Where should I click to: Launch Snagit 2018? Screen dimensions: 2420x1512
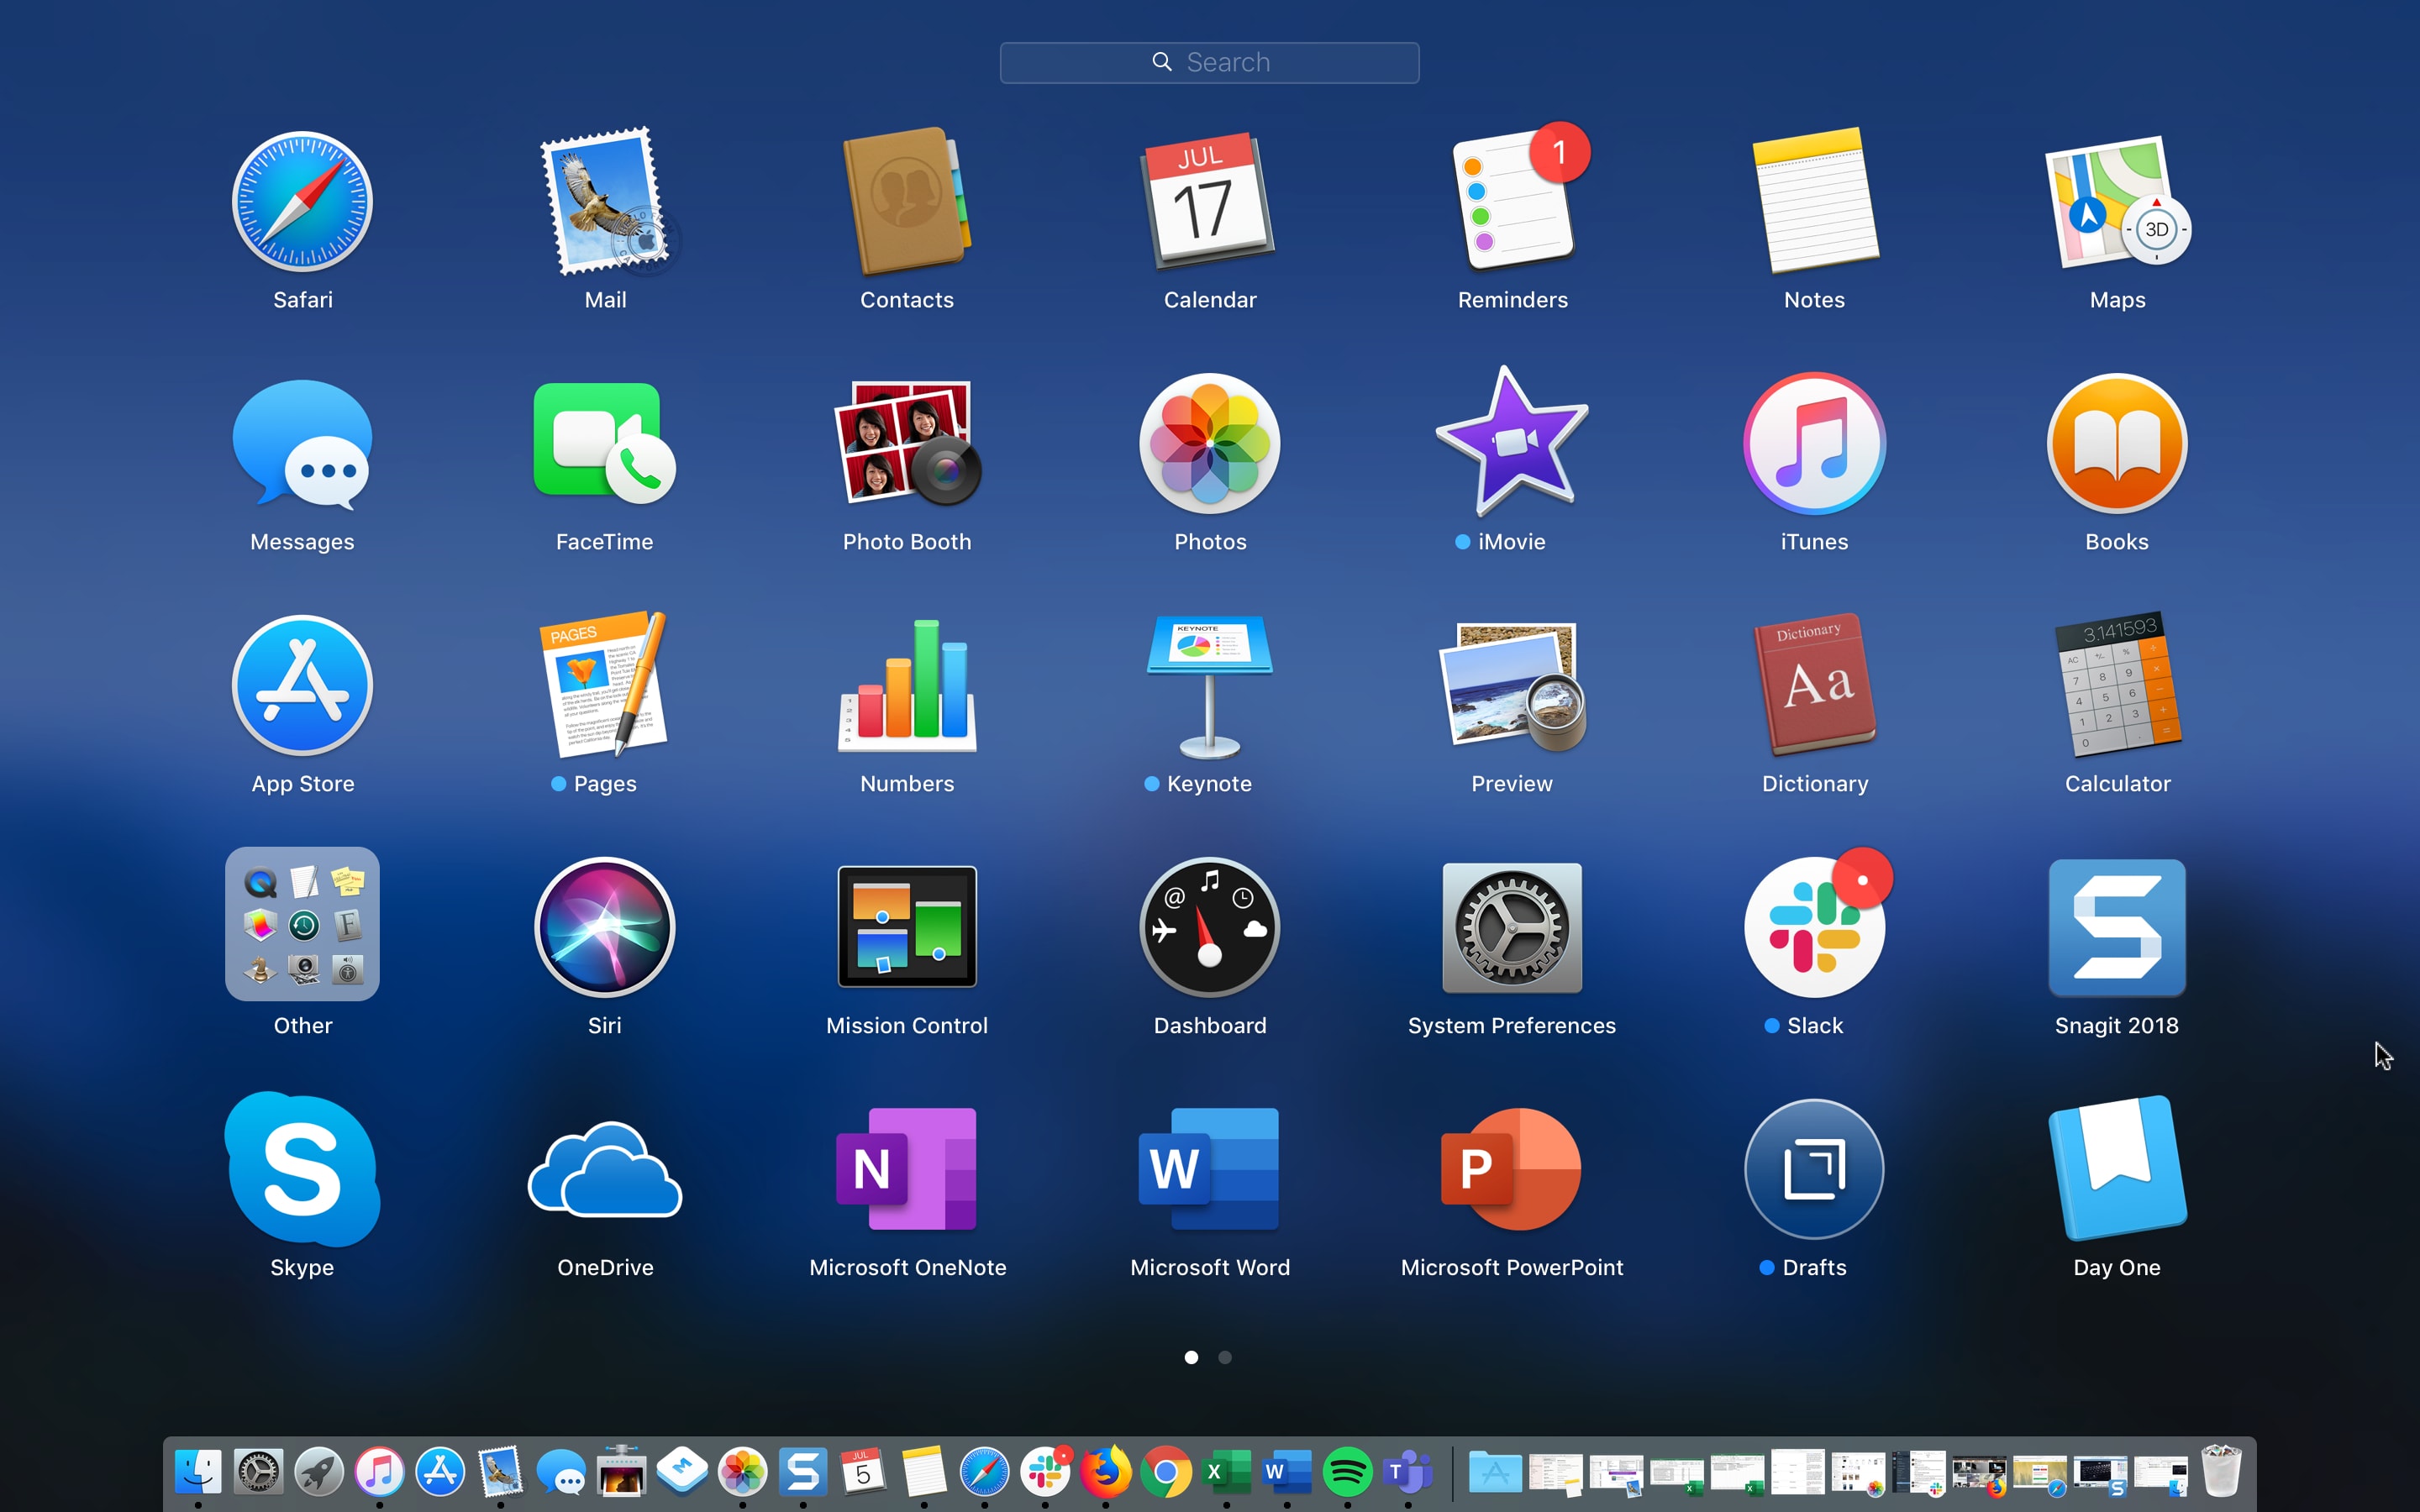2116,929
